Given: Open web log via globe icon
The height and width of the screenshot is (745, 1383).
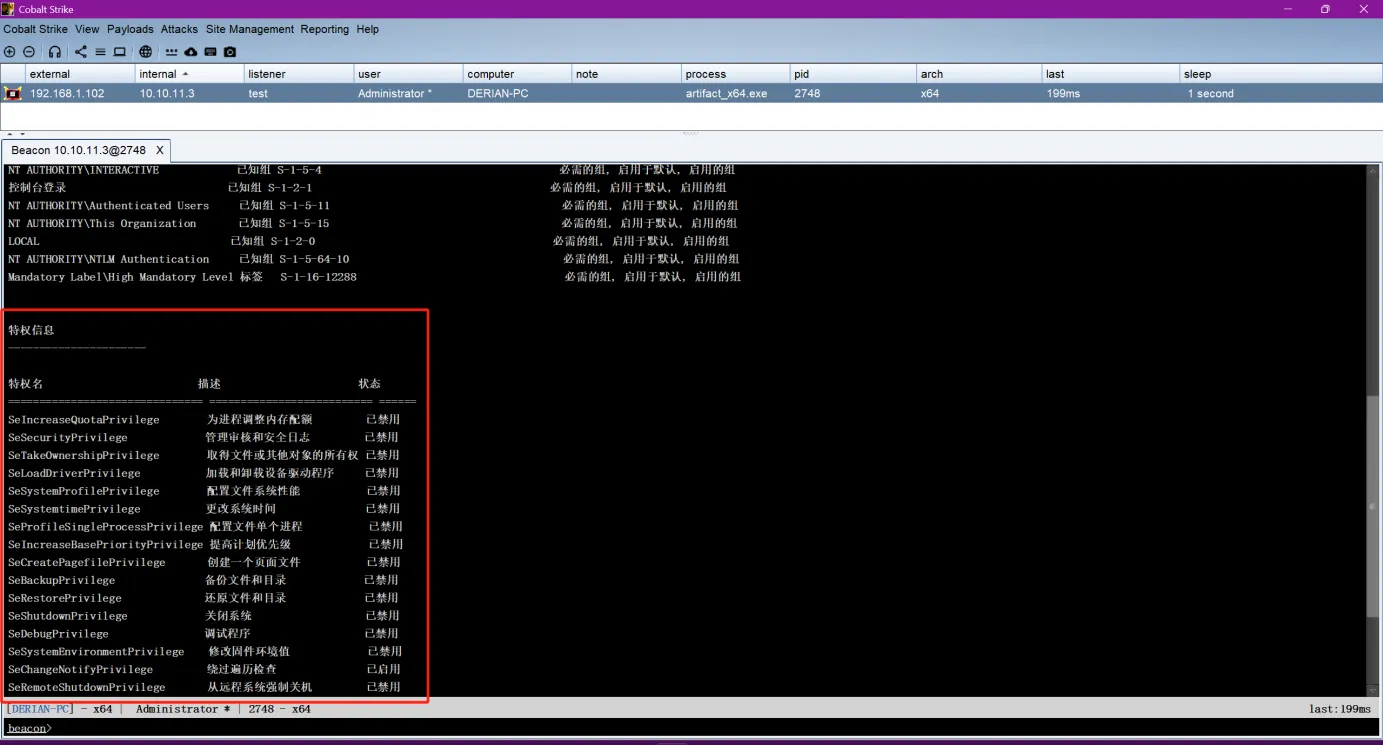Looking at the screenshot, I should [146, 52].
